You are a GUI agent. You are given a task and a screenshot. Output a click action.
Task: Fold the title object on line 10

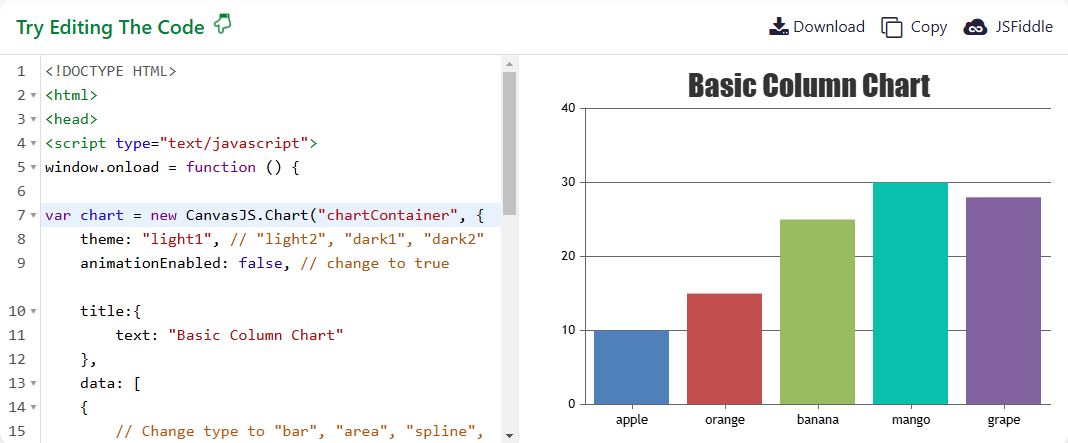(x=33, y=311)
